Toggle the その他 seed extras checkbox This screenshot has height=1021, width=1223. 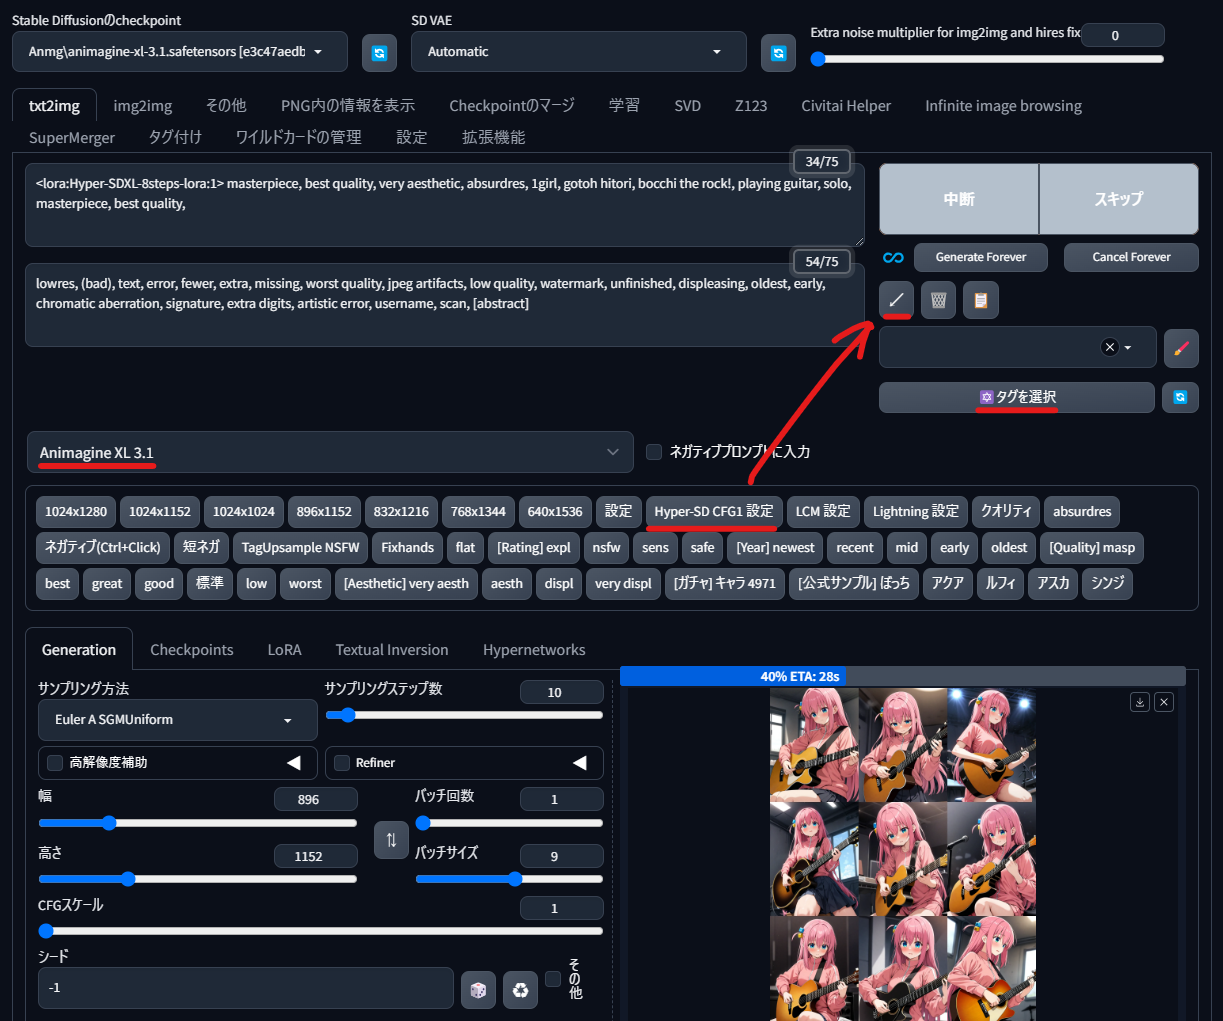pyautogui.click(x=553, y=979)
